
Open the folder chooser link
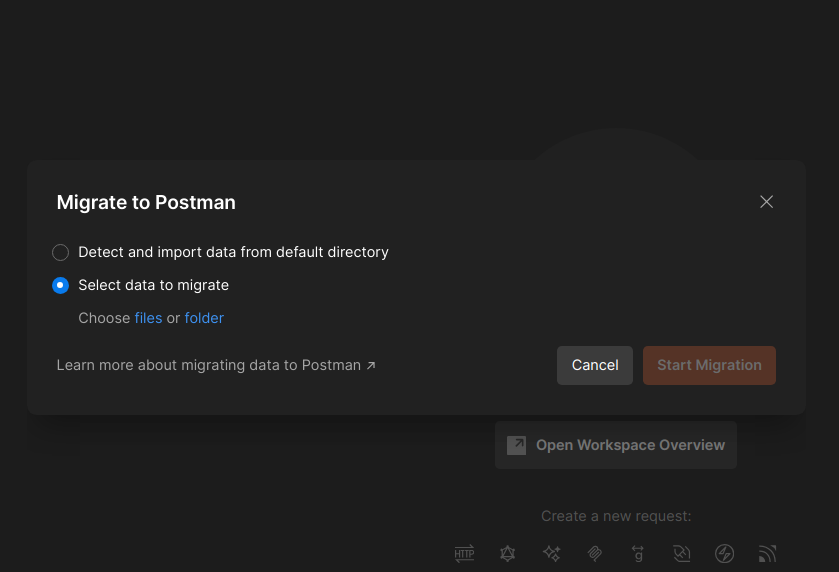pos(204,318)
